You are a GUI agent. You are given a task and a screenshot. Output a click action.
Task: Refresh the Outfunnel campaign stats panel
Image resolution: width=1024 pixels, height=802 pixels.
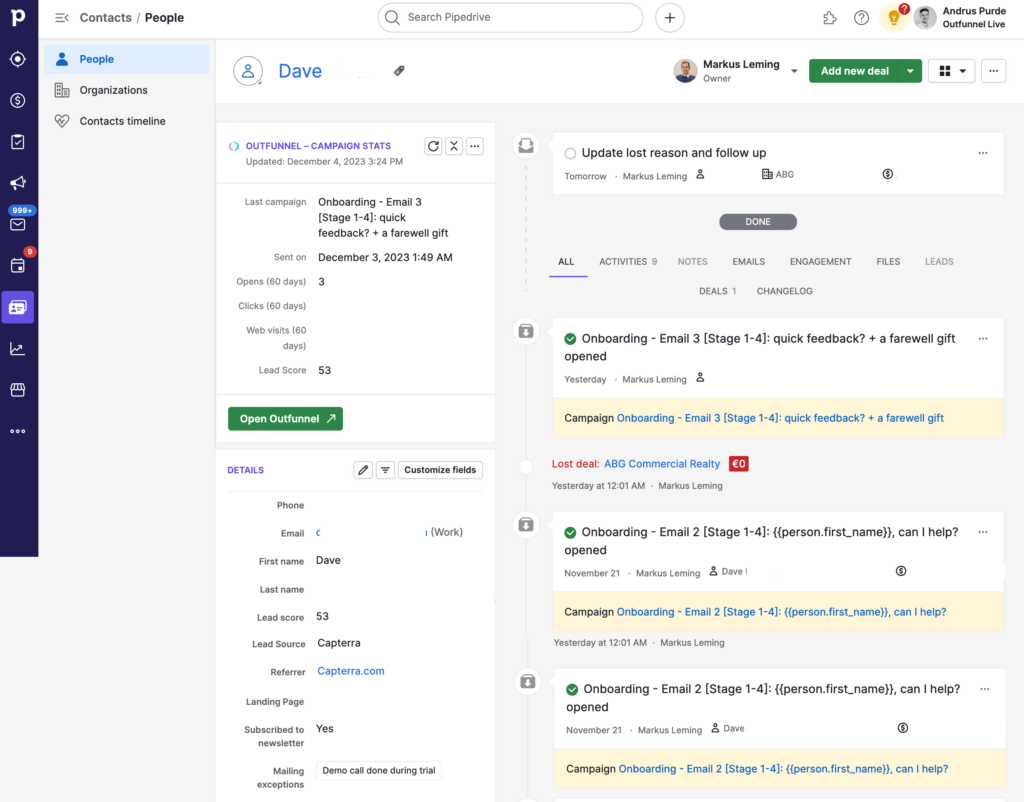pyautogui.click(x=433, y=146)
